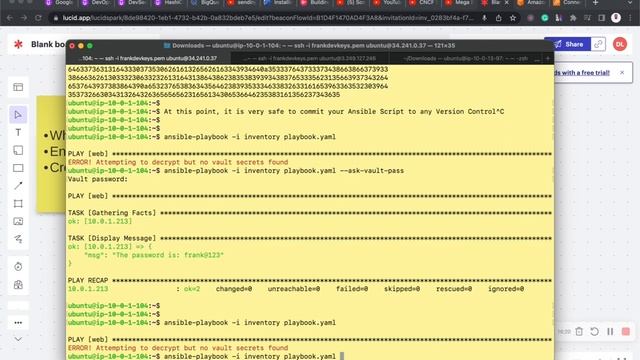This screenshot has width=640, height=360.
Task: Bookmark this page with star icon
Action: (x=513, y=18)
